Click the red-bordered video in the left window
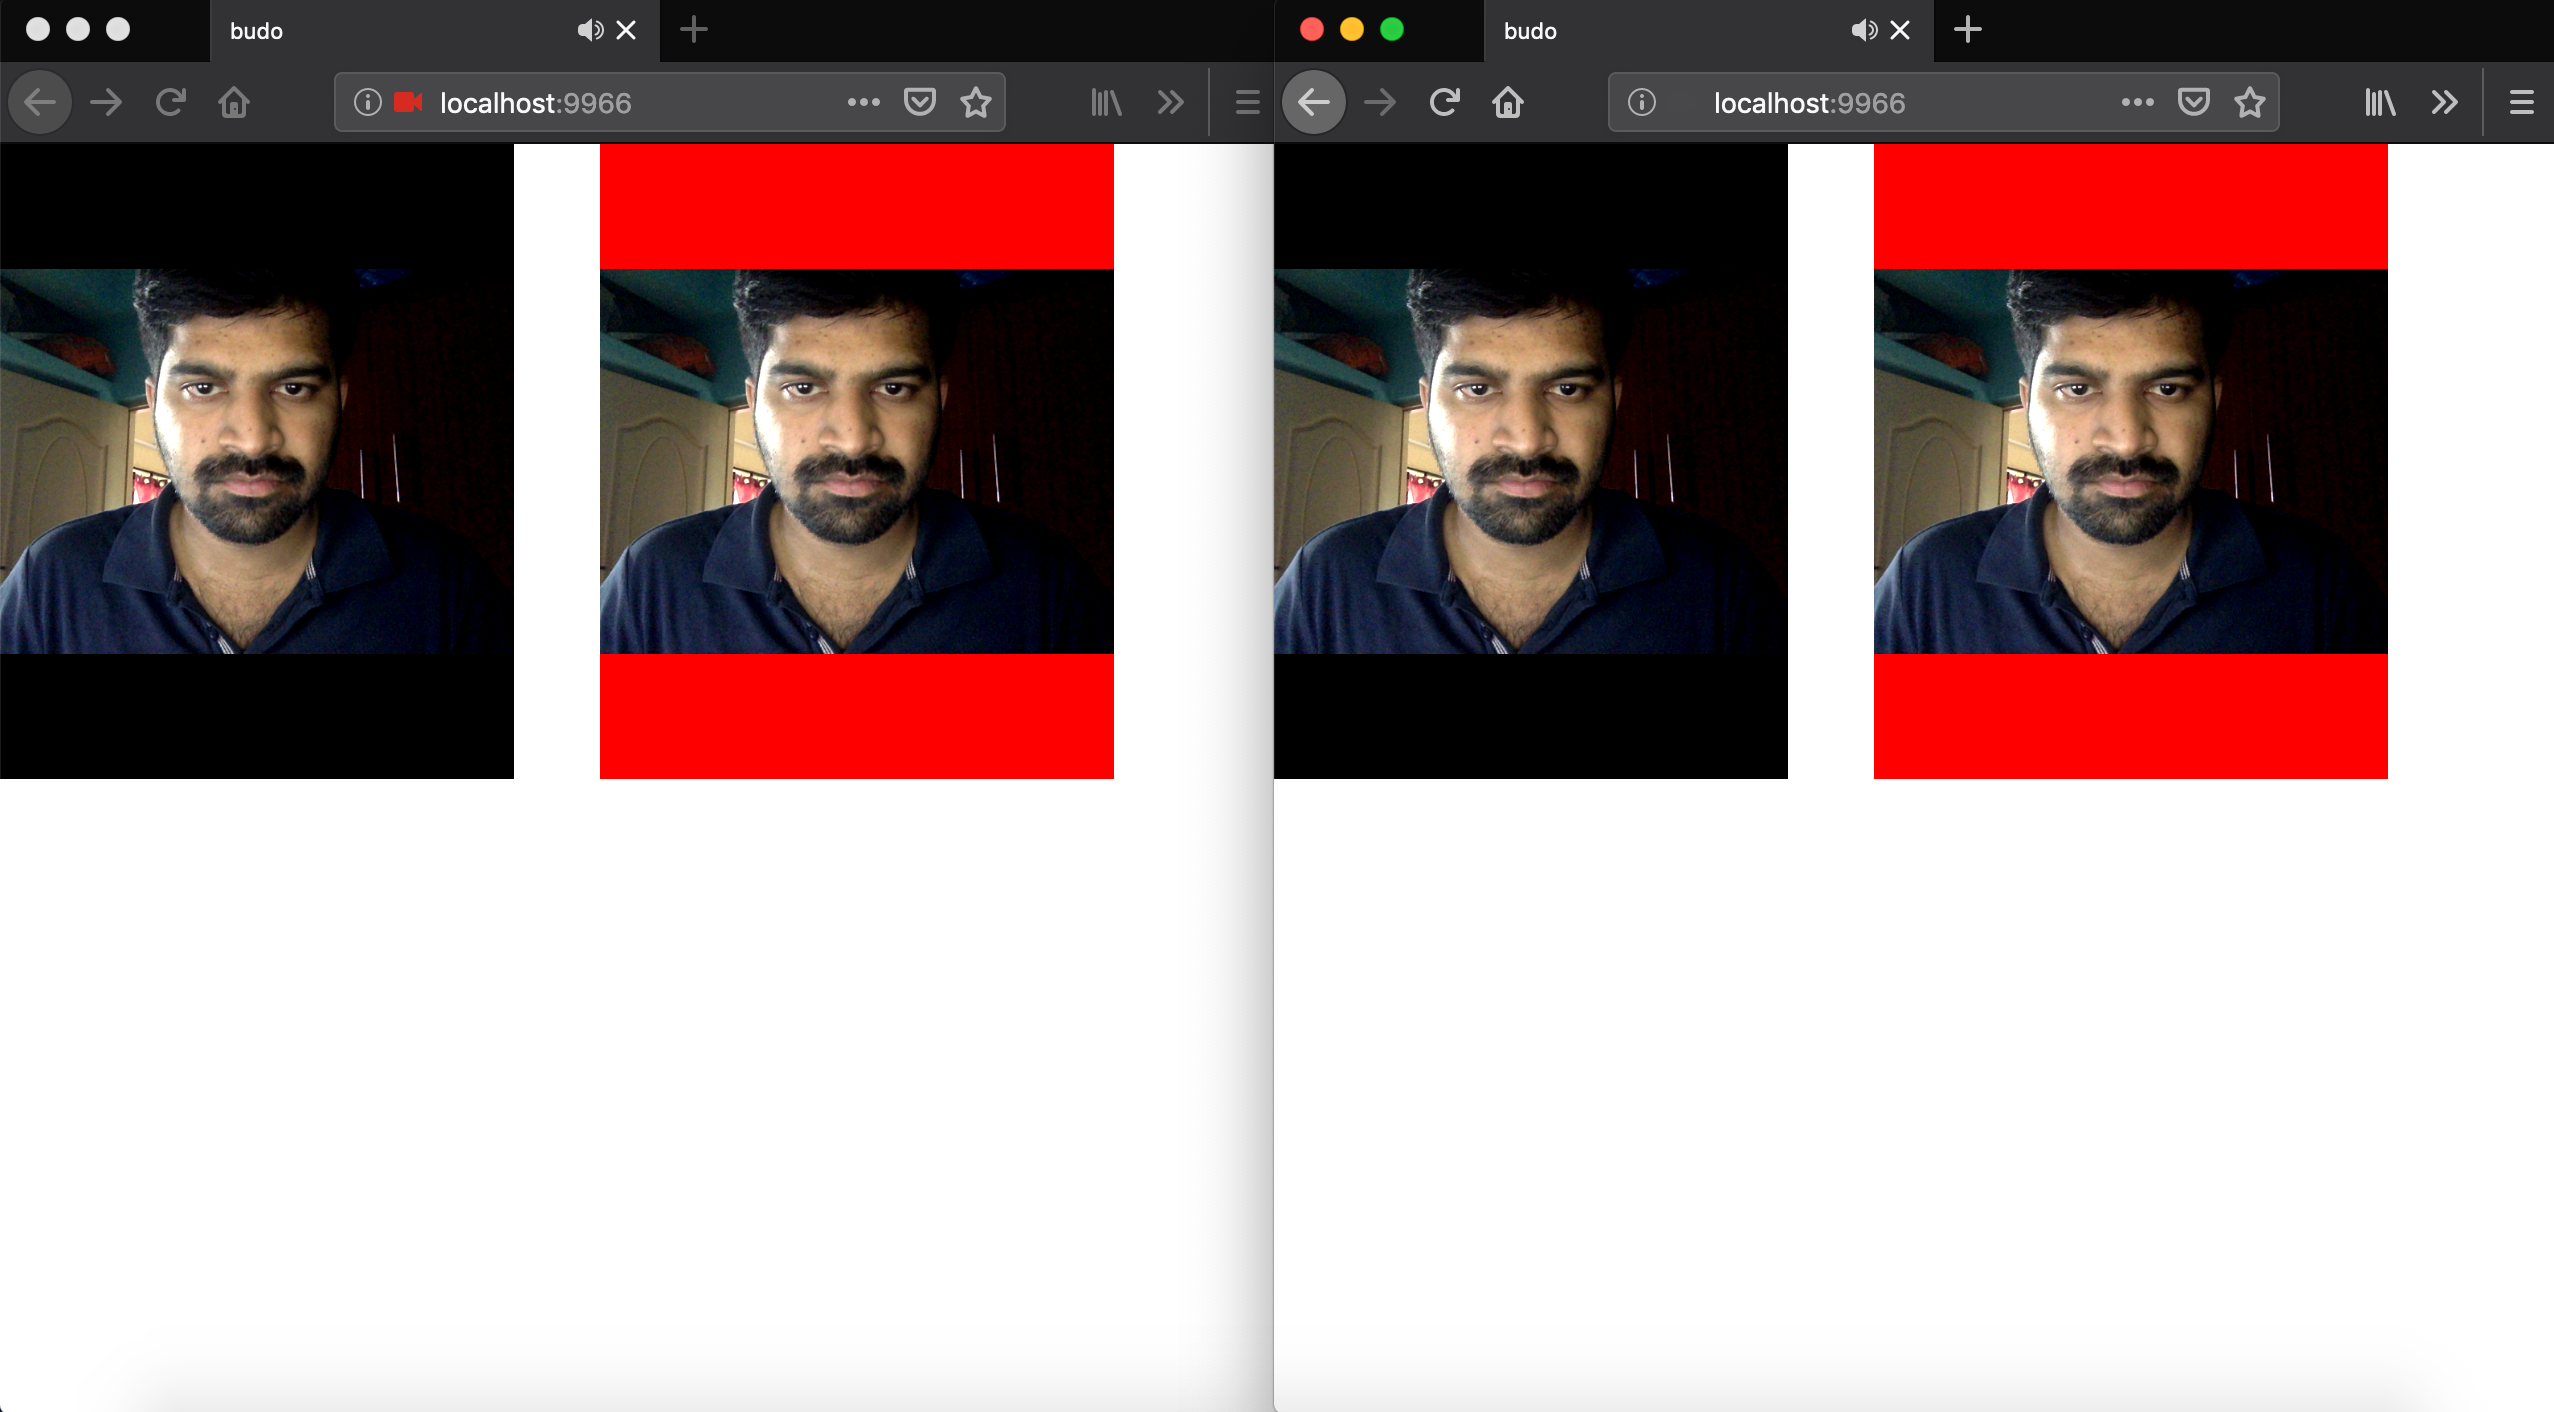This screenshot has height=1412, width=2554. pos(856,461)
